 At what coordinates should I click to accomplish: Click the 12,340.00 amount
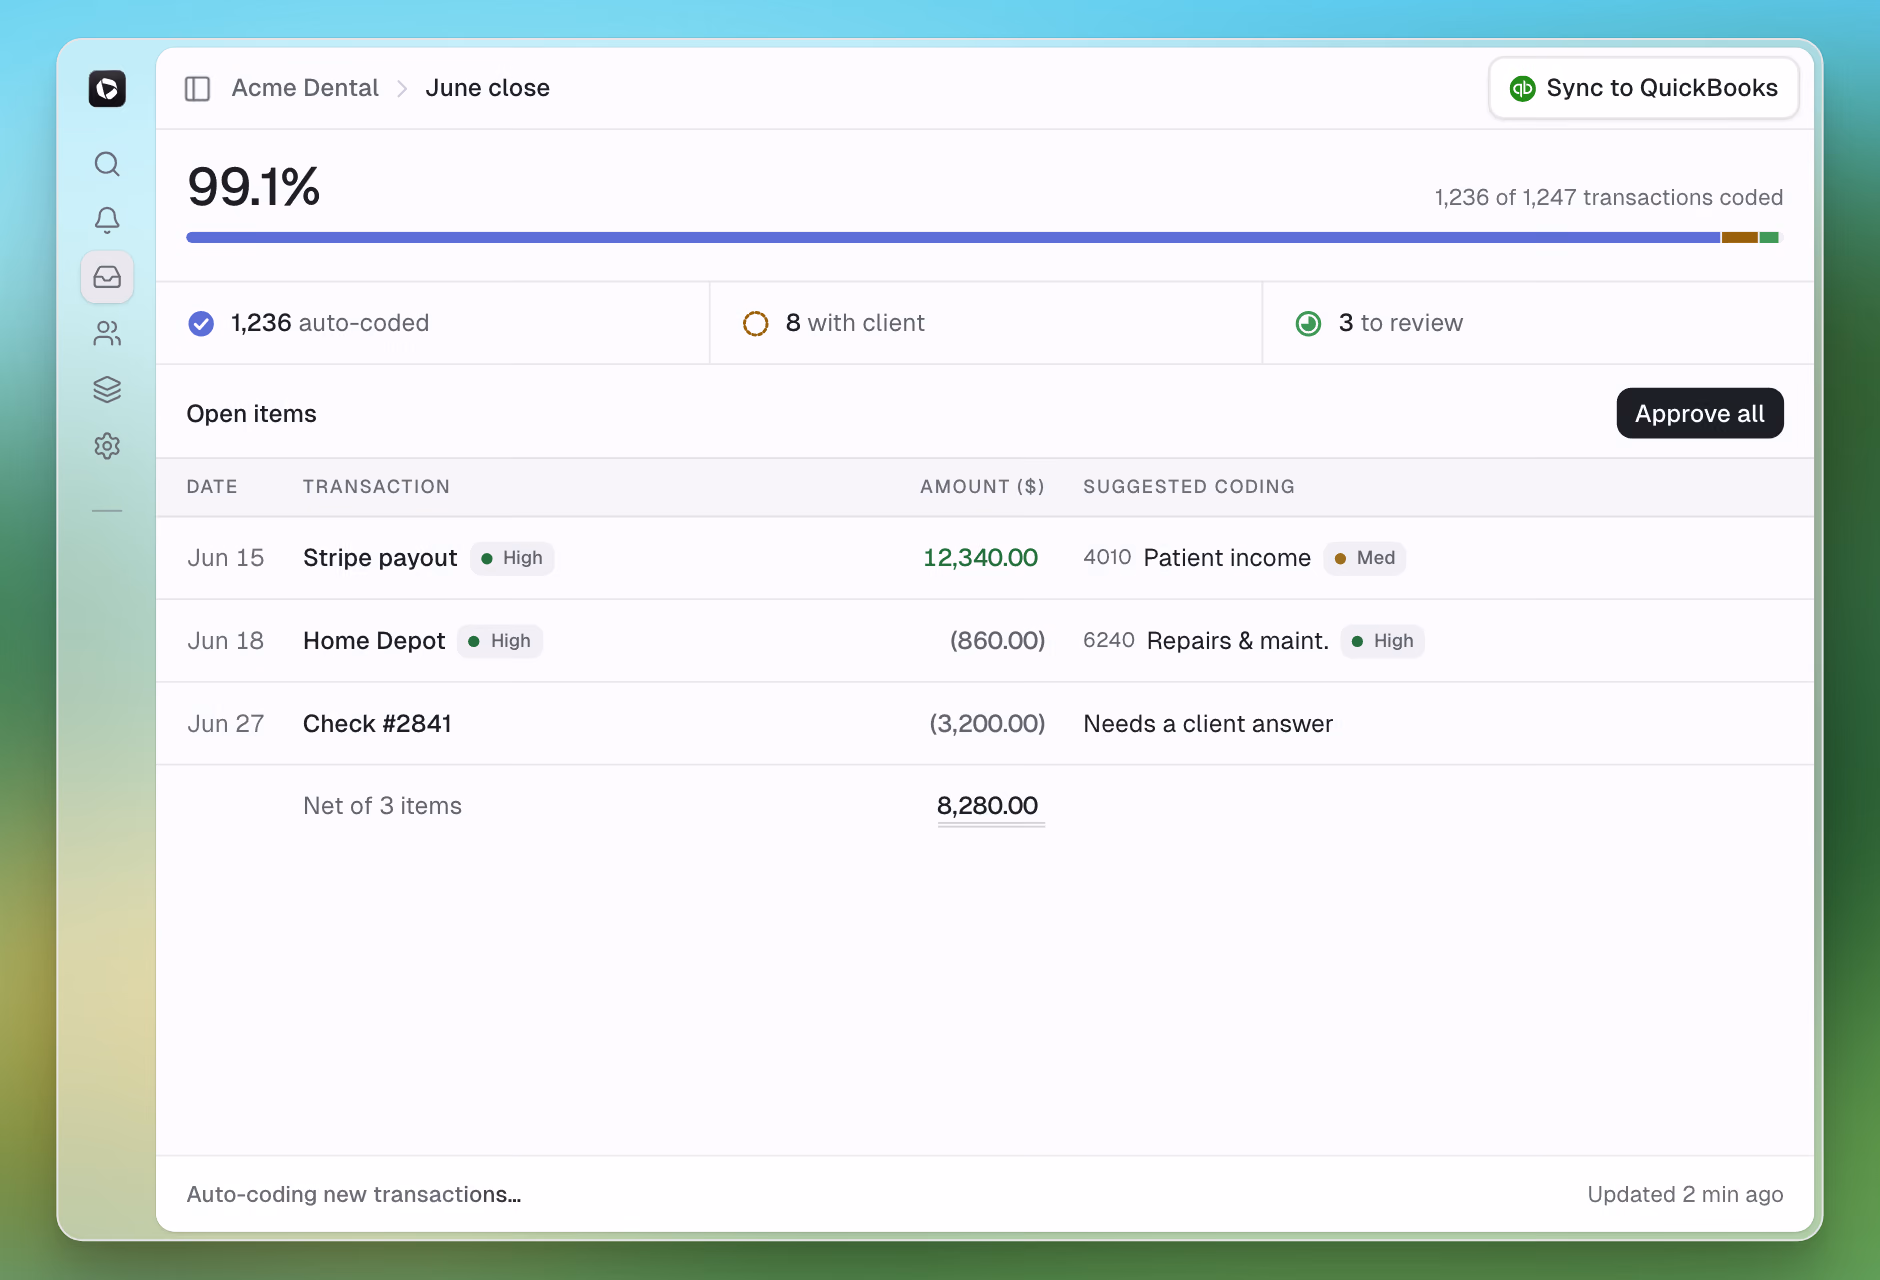click(980, 558)
